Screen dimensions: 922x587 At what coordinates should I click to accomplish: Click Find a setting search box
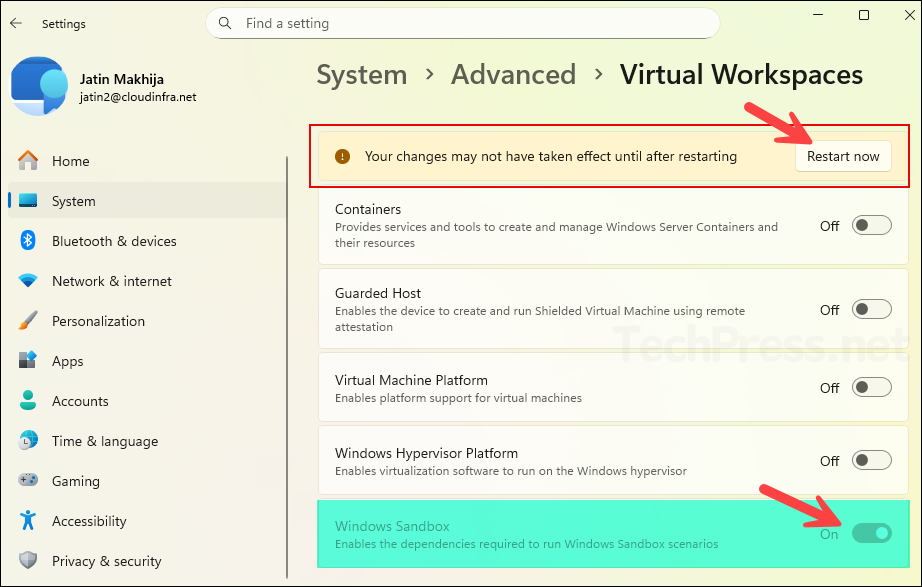pos(462,22)
